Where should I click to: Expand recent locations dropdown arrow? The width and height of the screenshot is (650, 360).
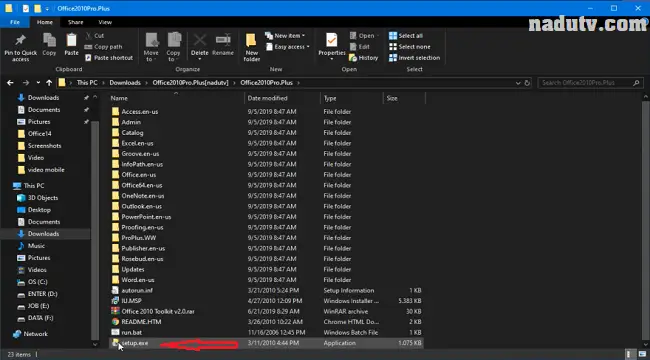[38, 83]
